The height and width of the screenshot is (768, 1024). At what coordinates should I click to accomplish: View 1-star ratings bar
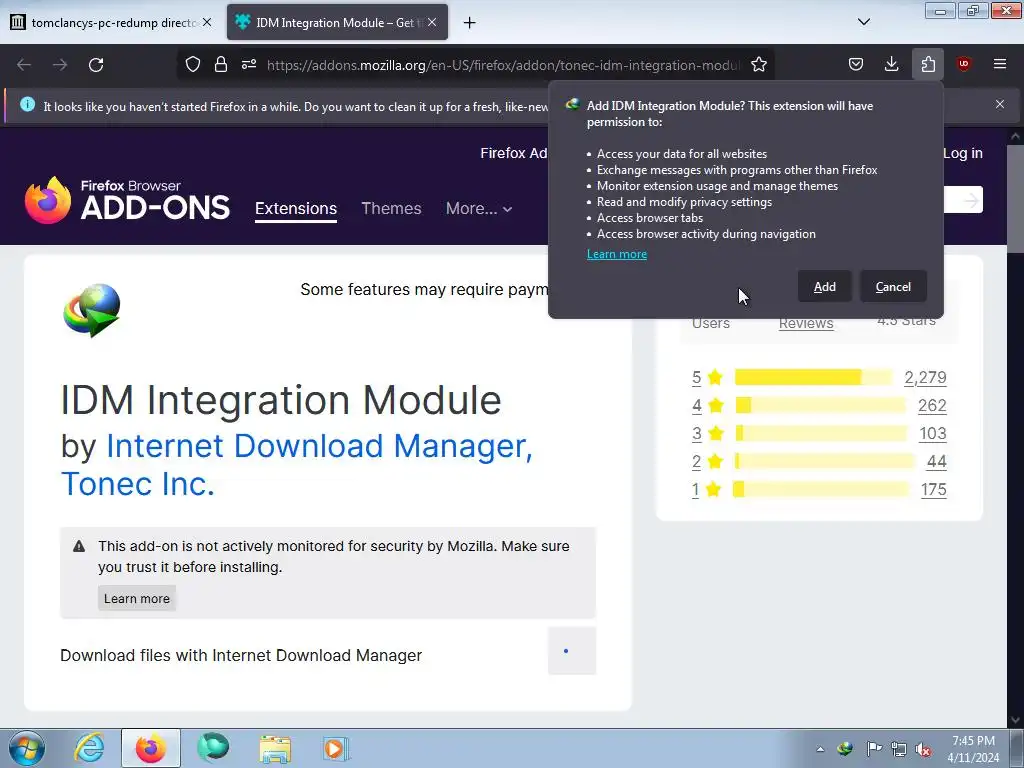[x=820, y=489]
